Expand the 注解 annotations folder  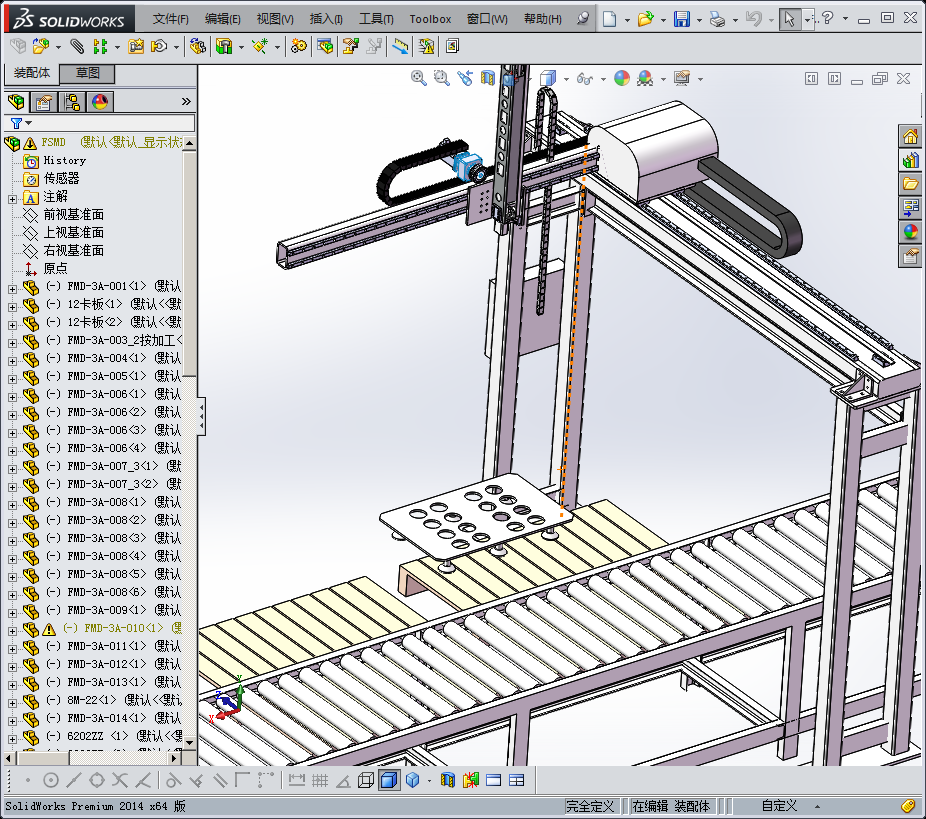(x=12, y=197)
